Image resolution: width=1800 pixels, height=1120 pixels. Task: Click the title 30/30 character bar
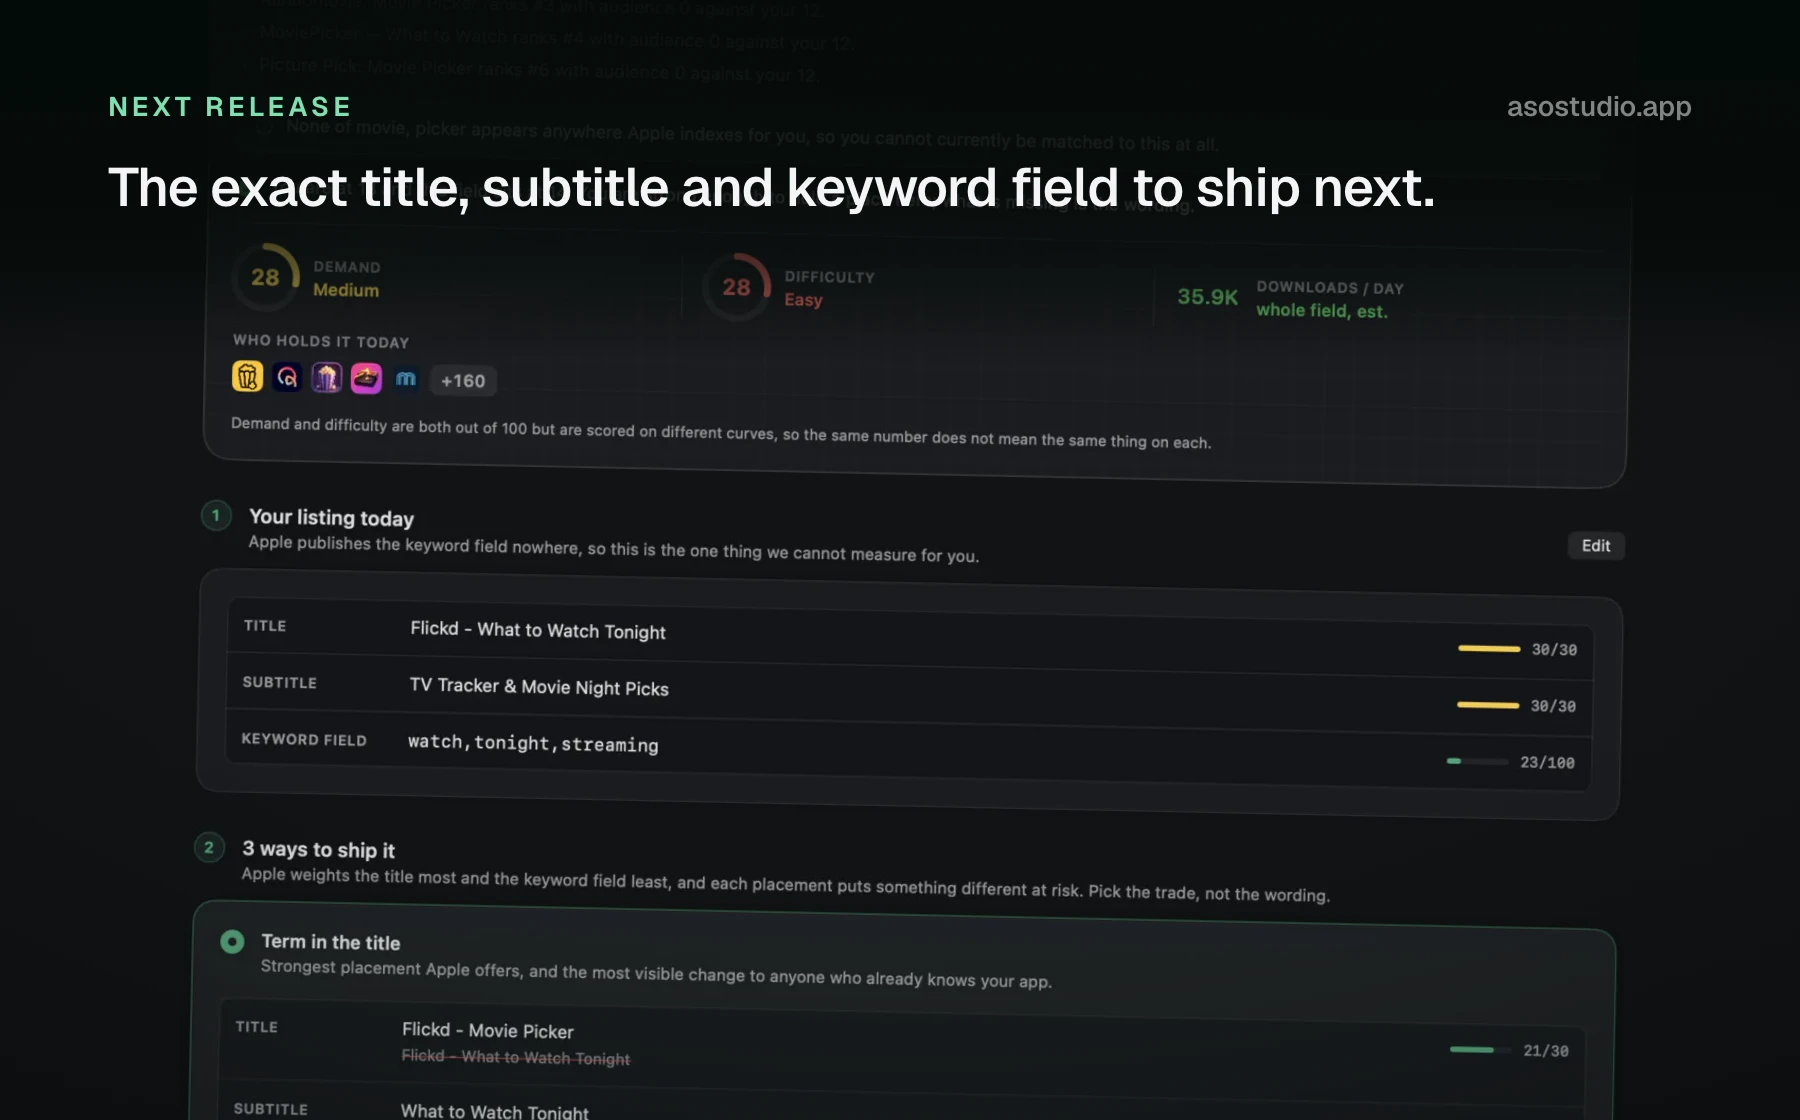[x=1489, y=648]
